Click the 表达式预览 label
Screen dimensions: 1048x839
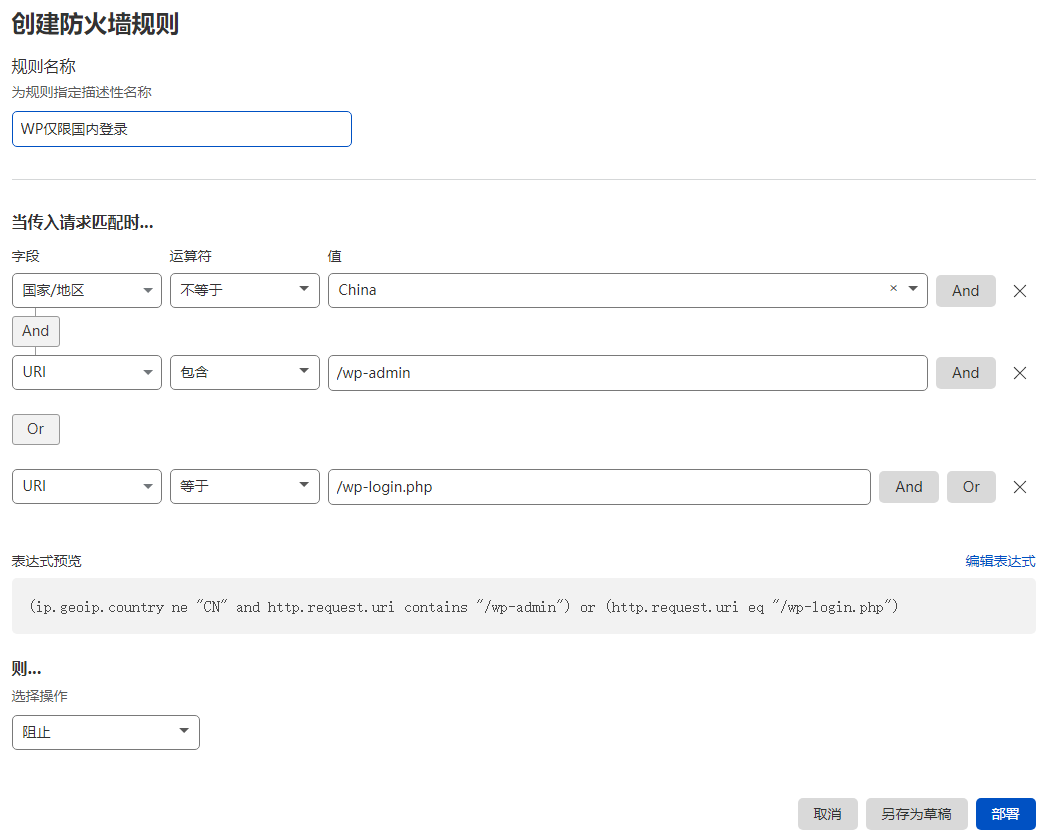click(x=46, y=561)
